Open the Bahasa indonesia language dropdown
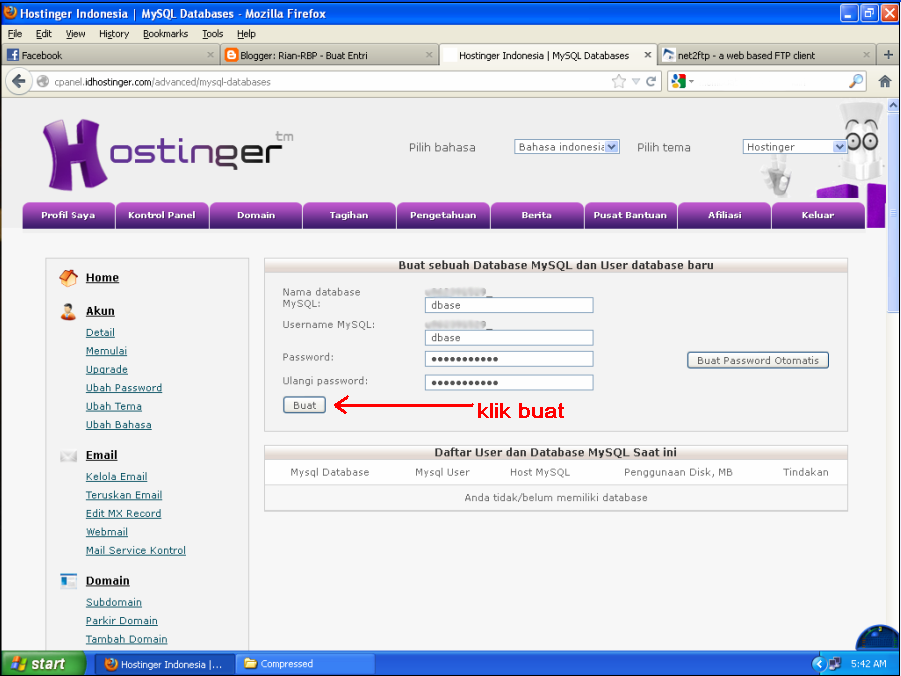The height and width of the screenshot is (676, 901). [x=567, y=147]
